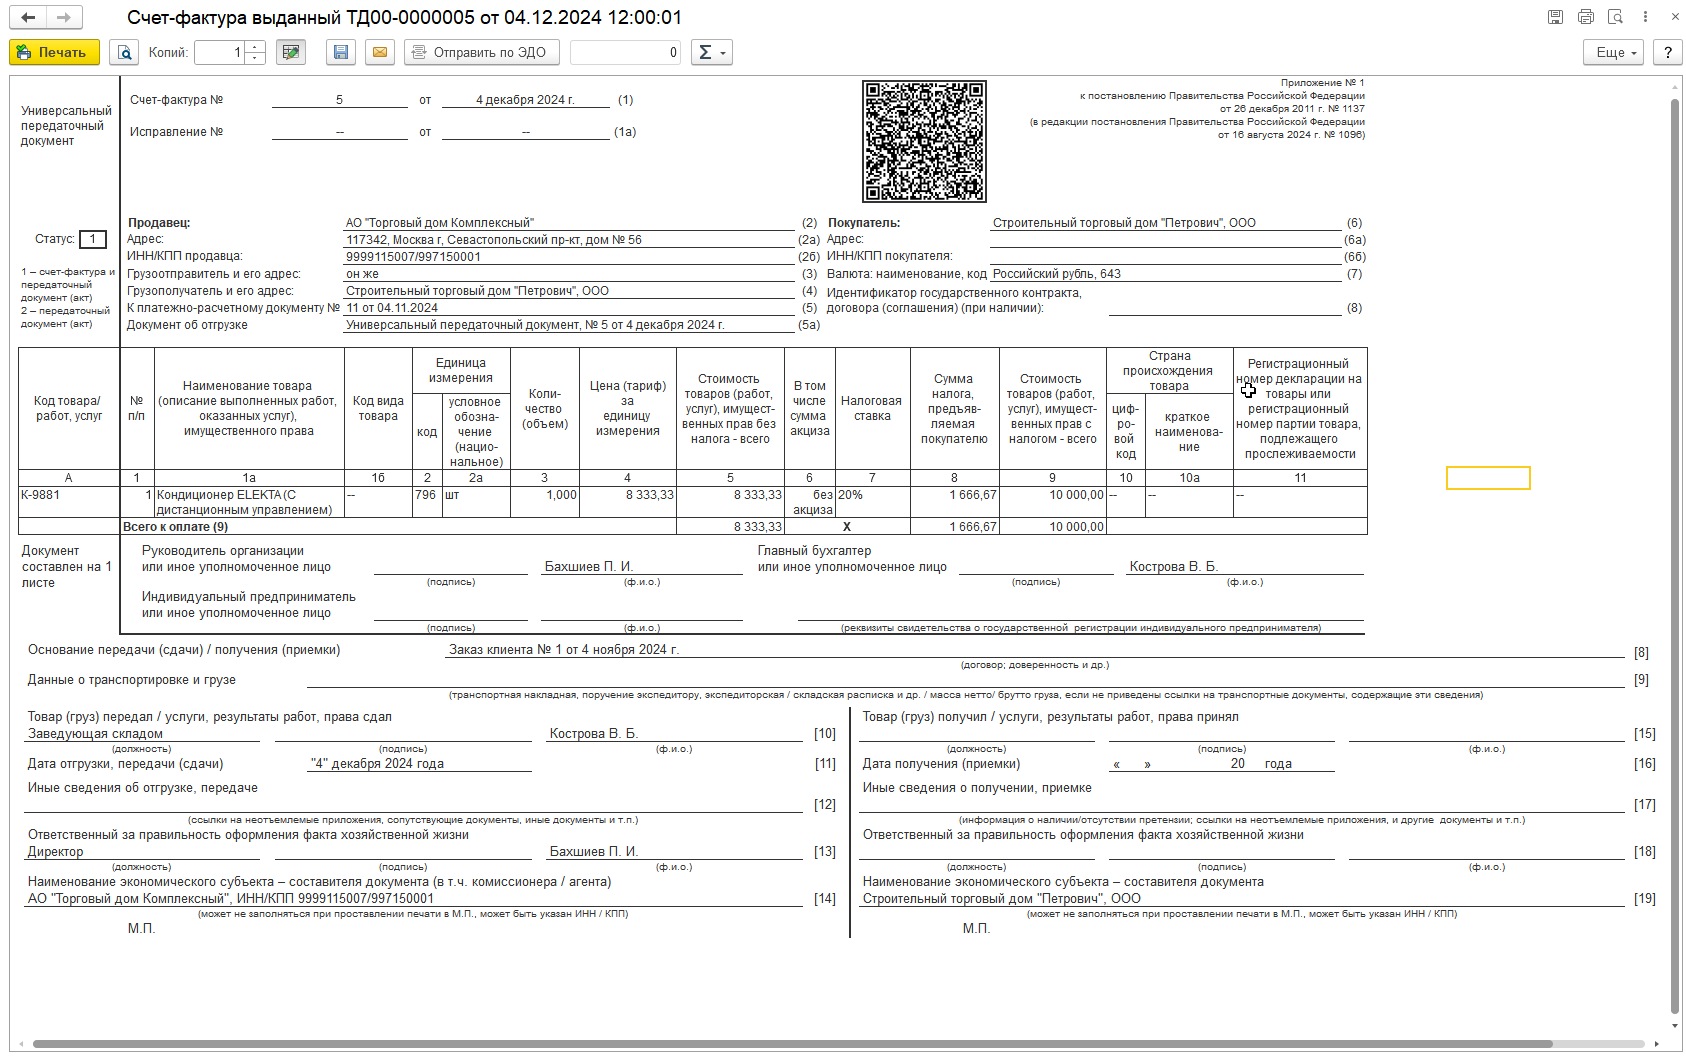Send document by email envelope icon
Viewport: 1686px width, 1056px height.
click(x=380, y=52)
